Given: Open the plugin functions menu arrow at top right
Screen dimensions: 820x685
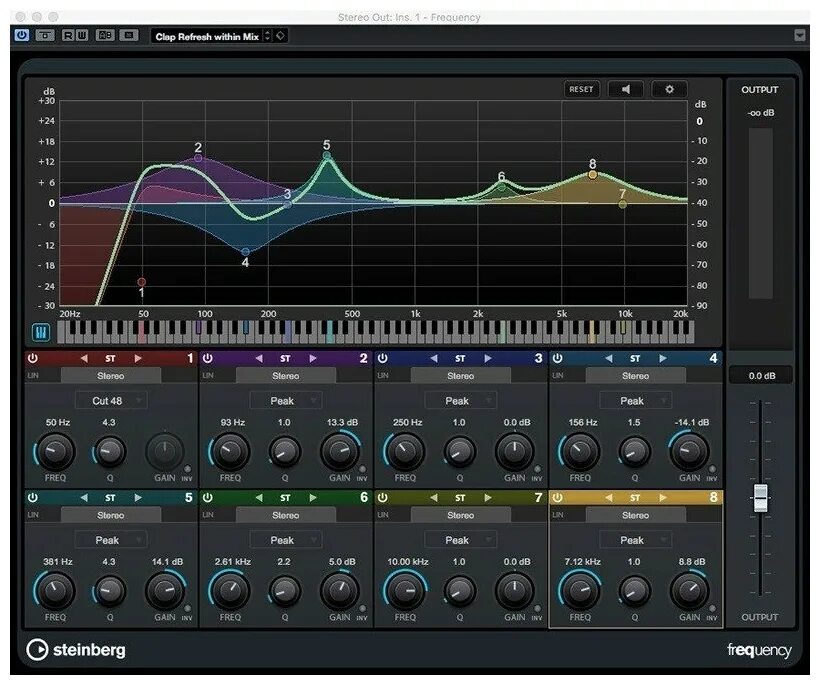Looking at the screenshot, I should 800,36.
